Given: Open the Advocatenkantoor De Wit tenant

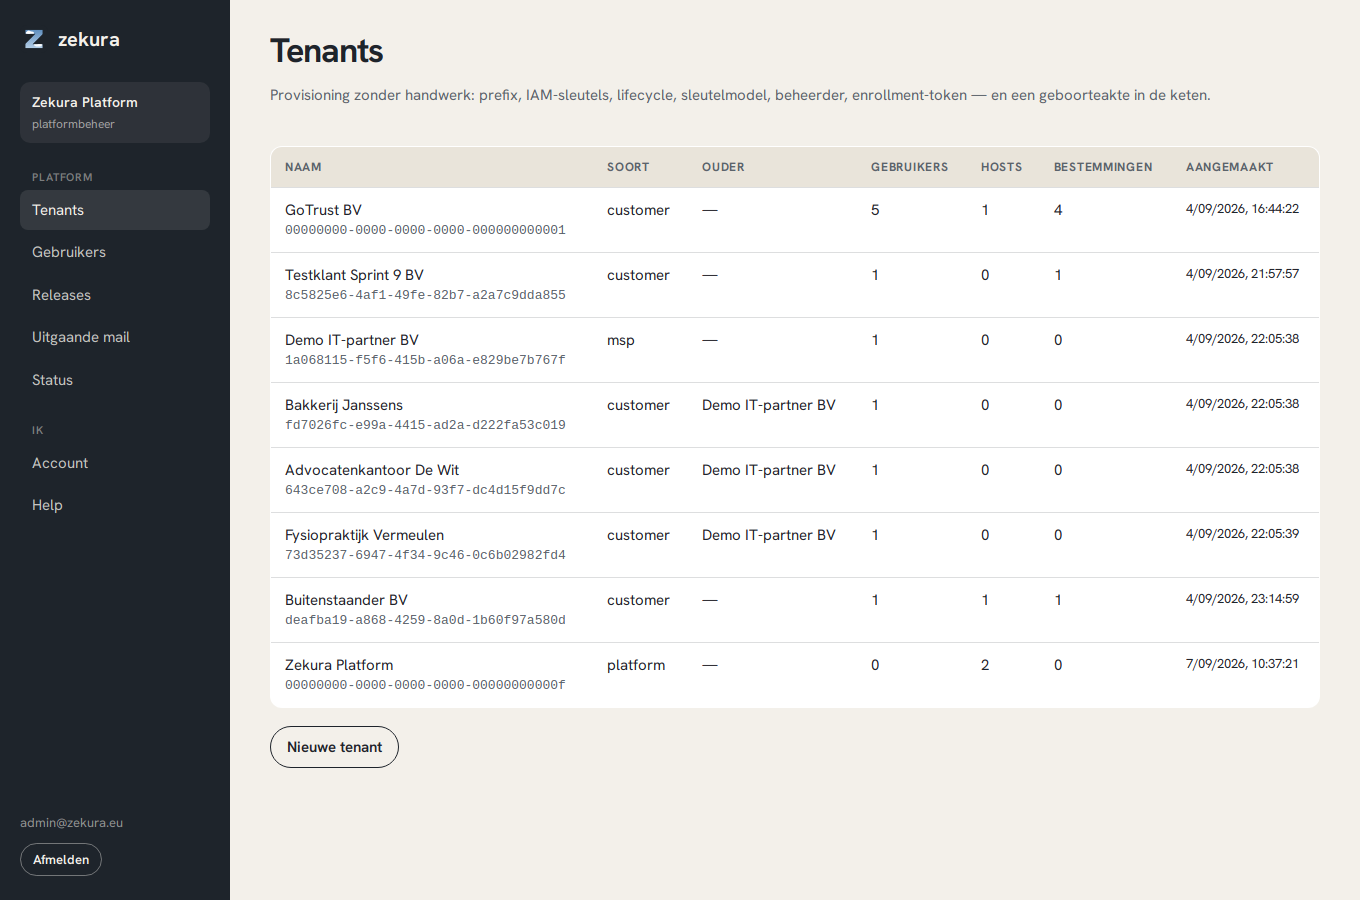Looking at the screenshot, I should point(372,470).
